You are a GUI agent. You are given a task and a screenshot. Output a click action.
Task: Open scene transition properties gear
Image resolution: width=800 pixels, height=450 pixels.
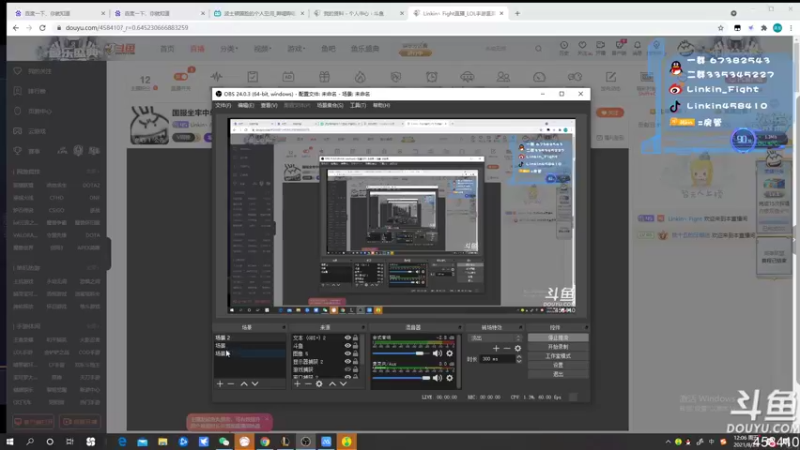pos(518,348)
